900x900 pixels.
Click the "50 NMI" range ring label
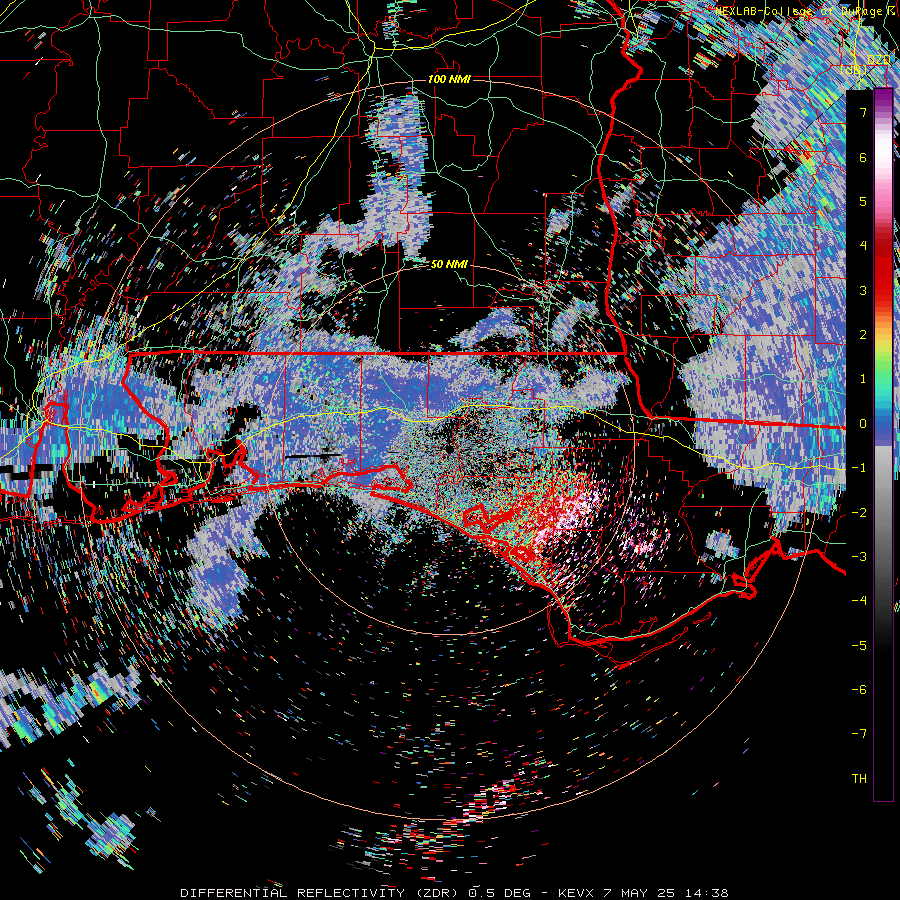[x=449, y=264]
